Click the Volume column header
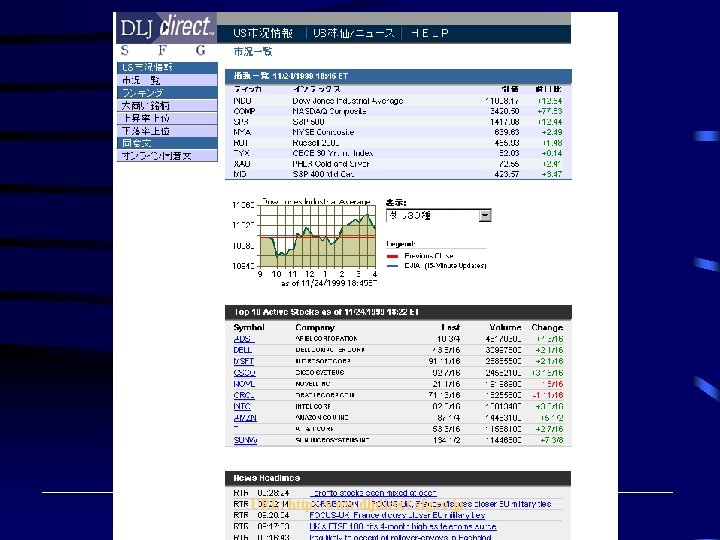 505,327
